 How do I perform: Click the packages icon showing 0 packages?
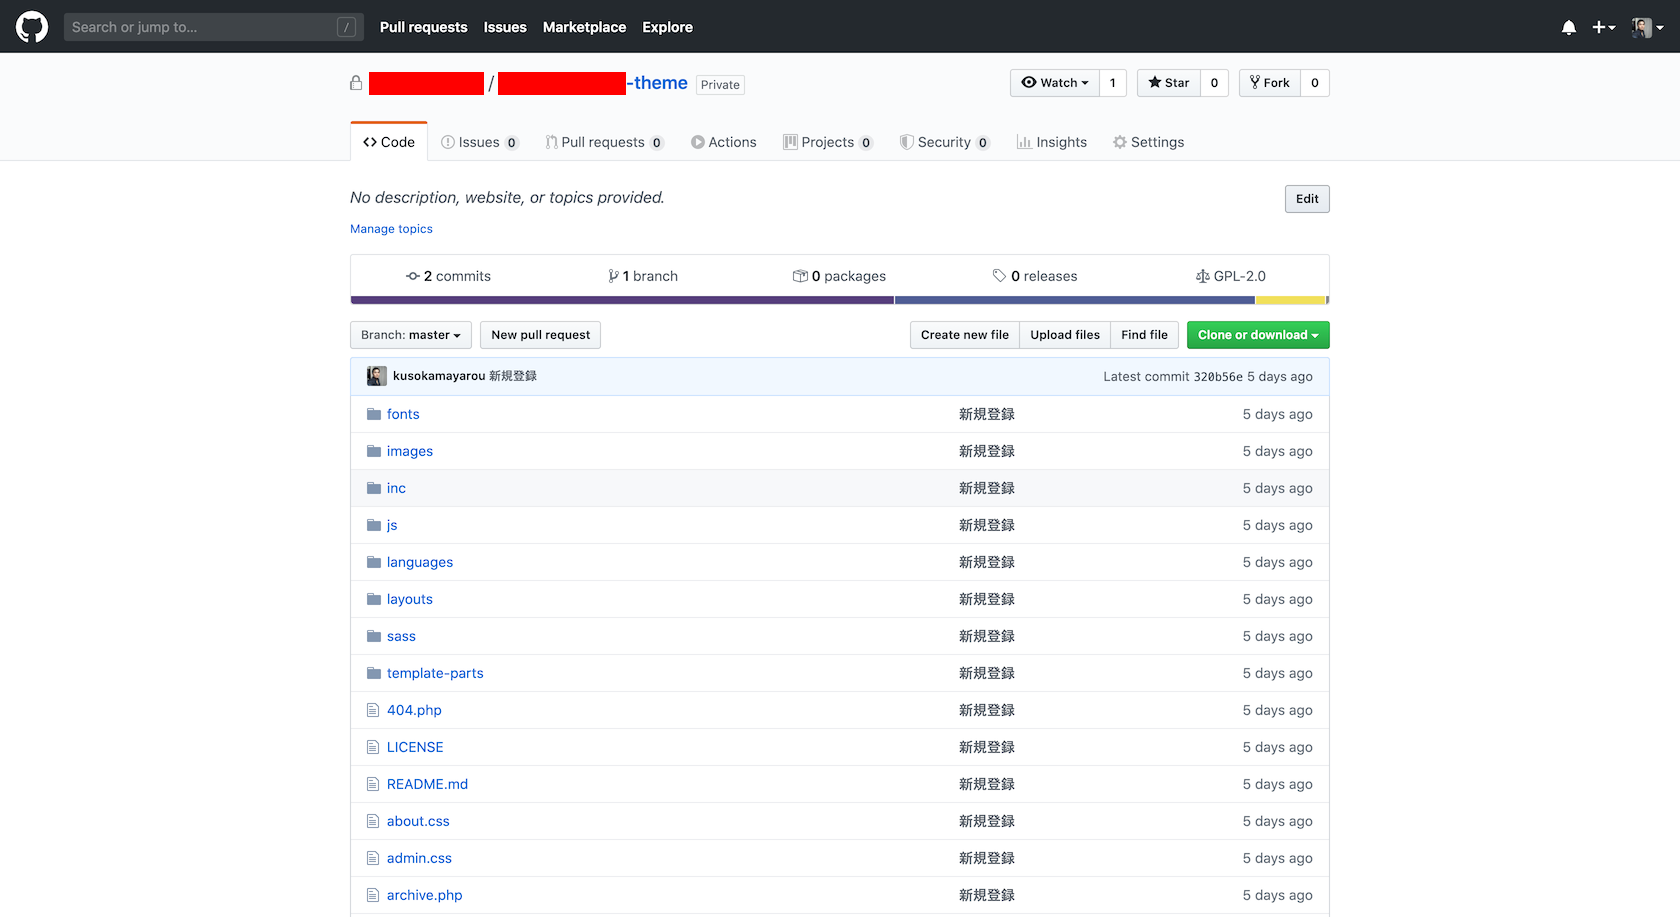800,275
